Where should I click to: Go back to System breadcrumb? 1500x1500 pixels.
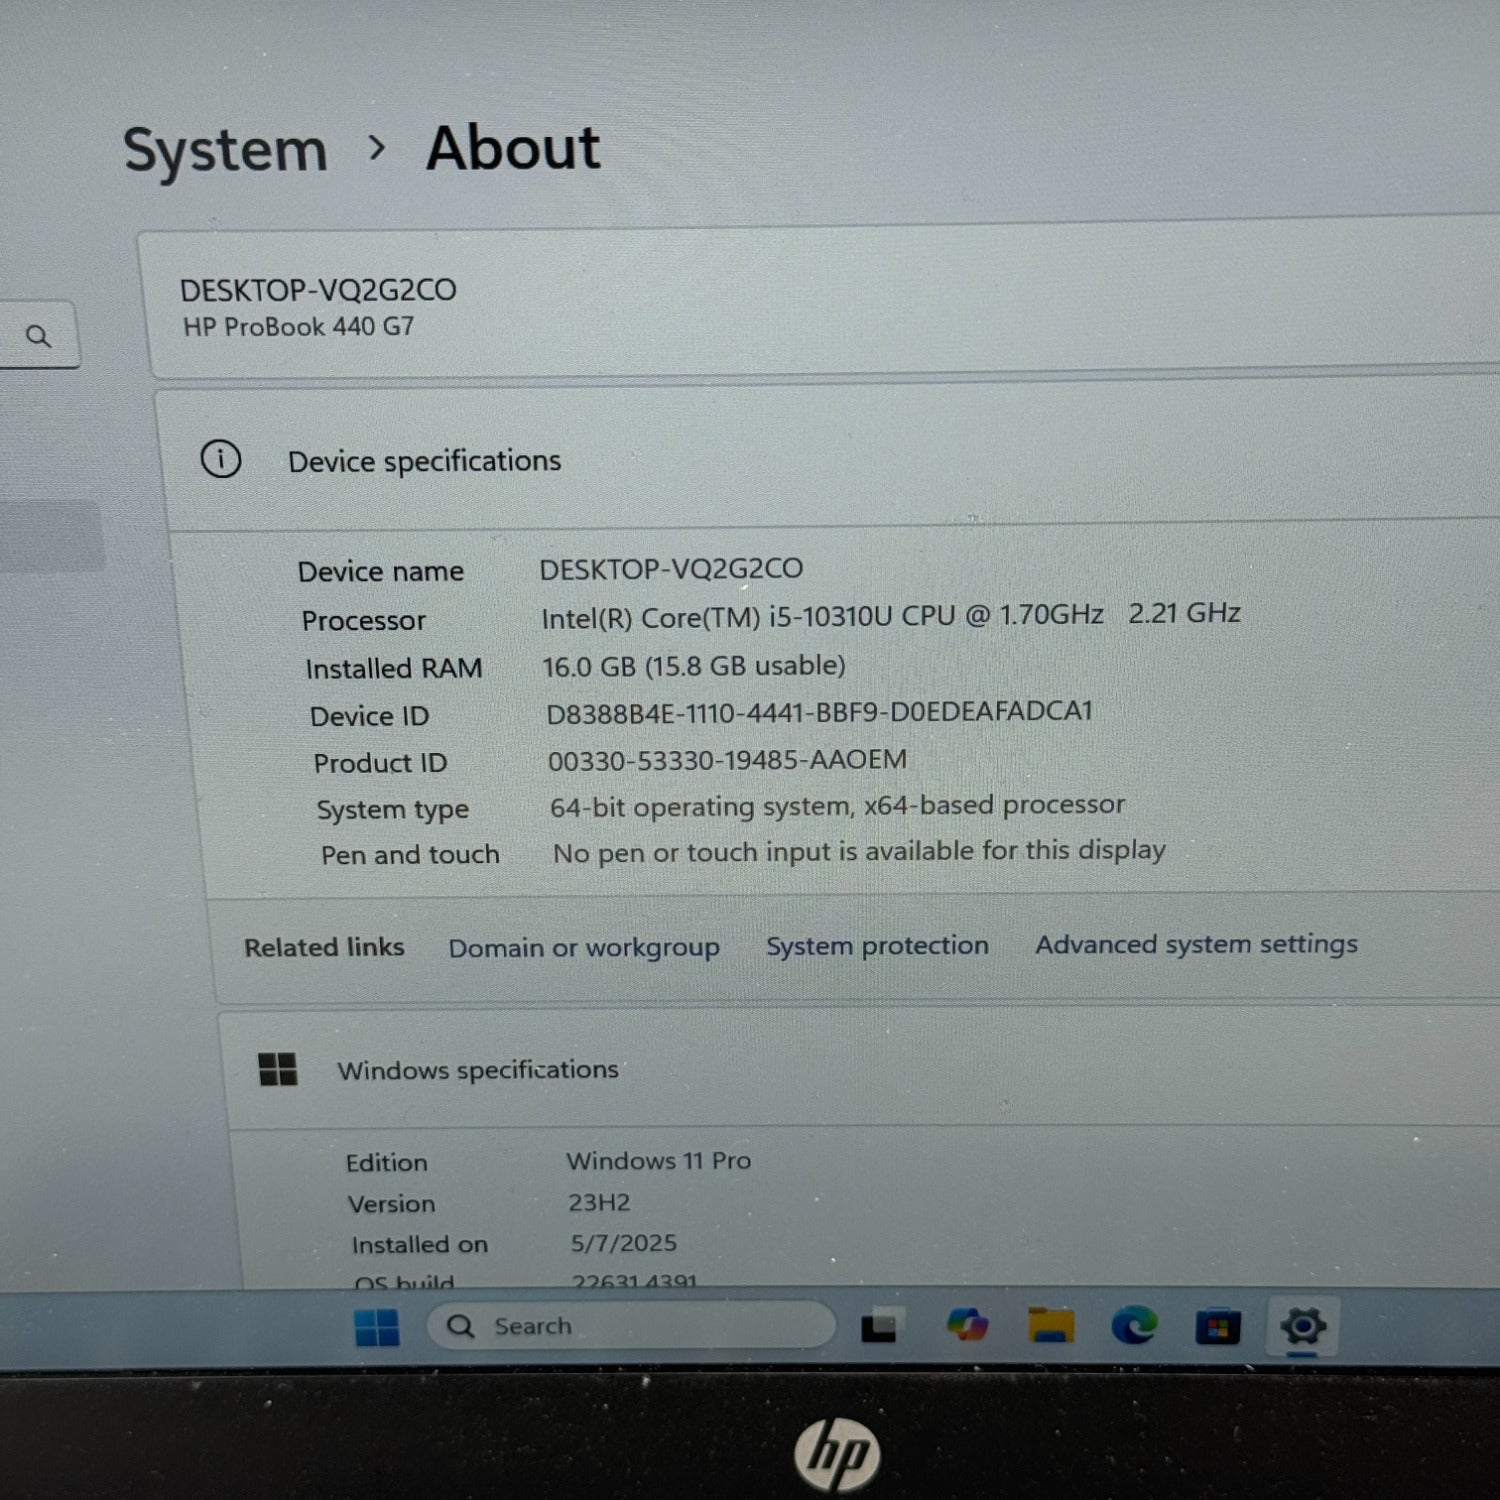(x=225, y=151)
